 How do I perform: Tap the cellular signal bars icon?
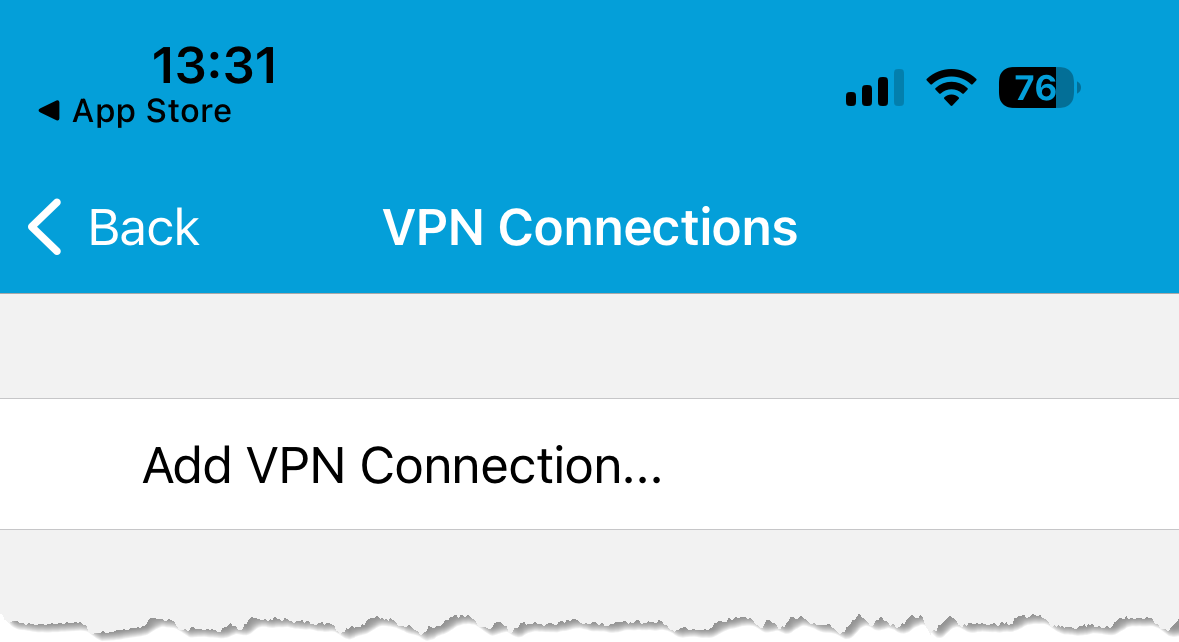[x=874, y=88]
